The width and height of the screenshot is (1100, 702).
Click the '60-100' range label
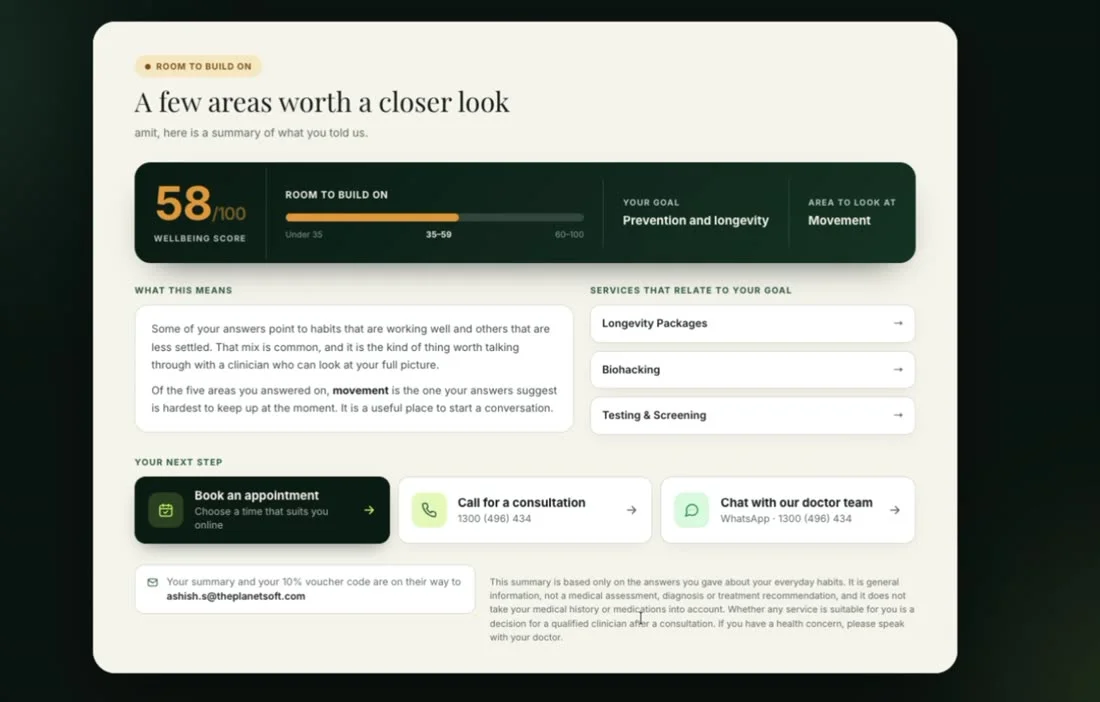(569, 234)
